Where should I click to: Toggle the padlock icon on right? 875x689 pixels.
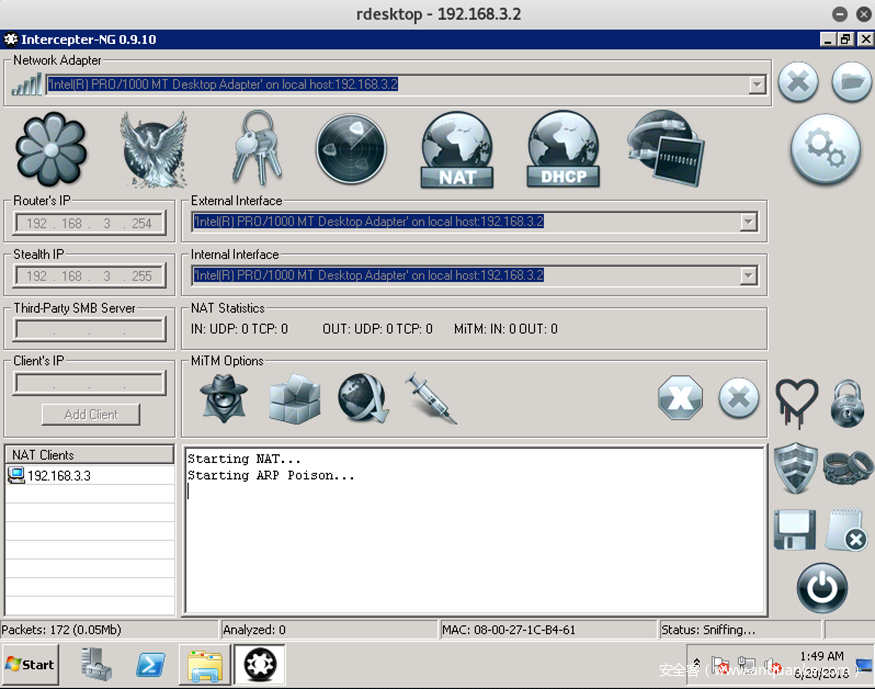[848, 402]
